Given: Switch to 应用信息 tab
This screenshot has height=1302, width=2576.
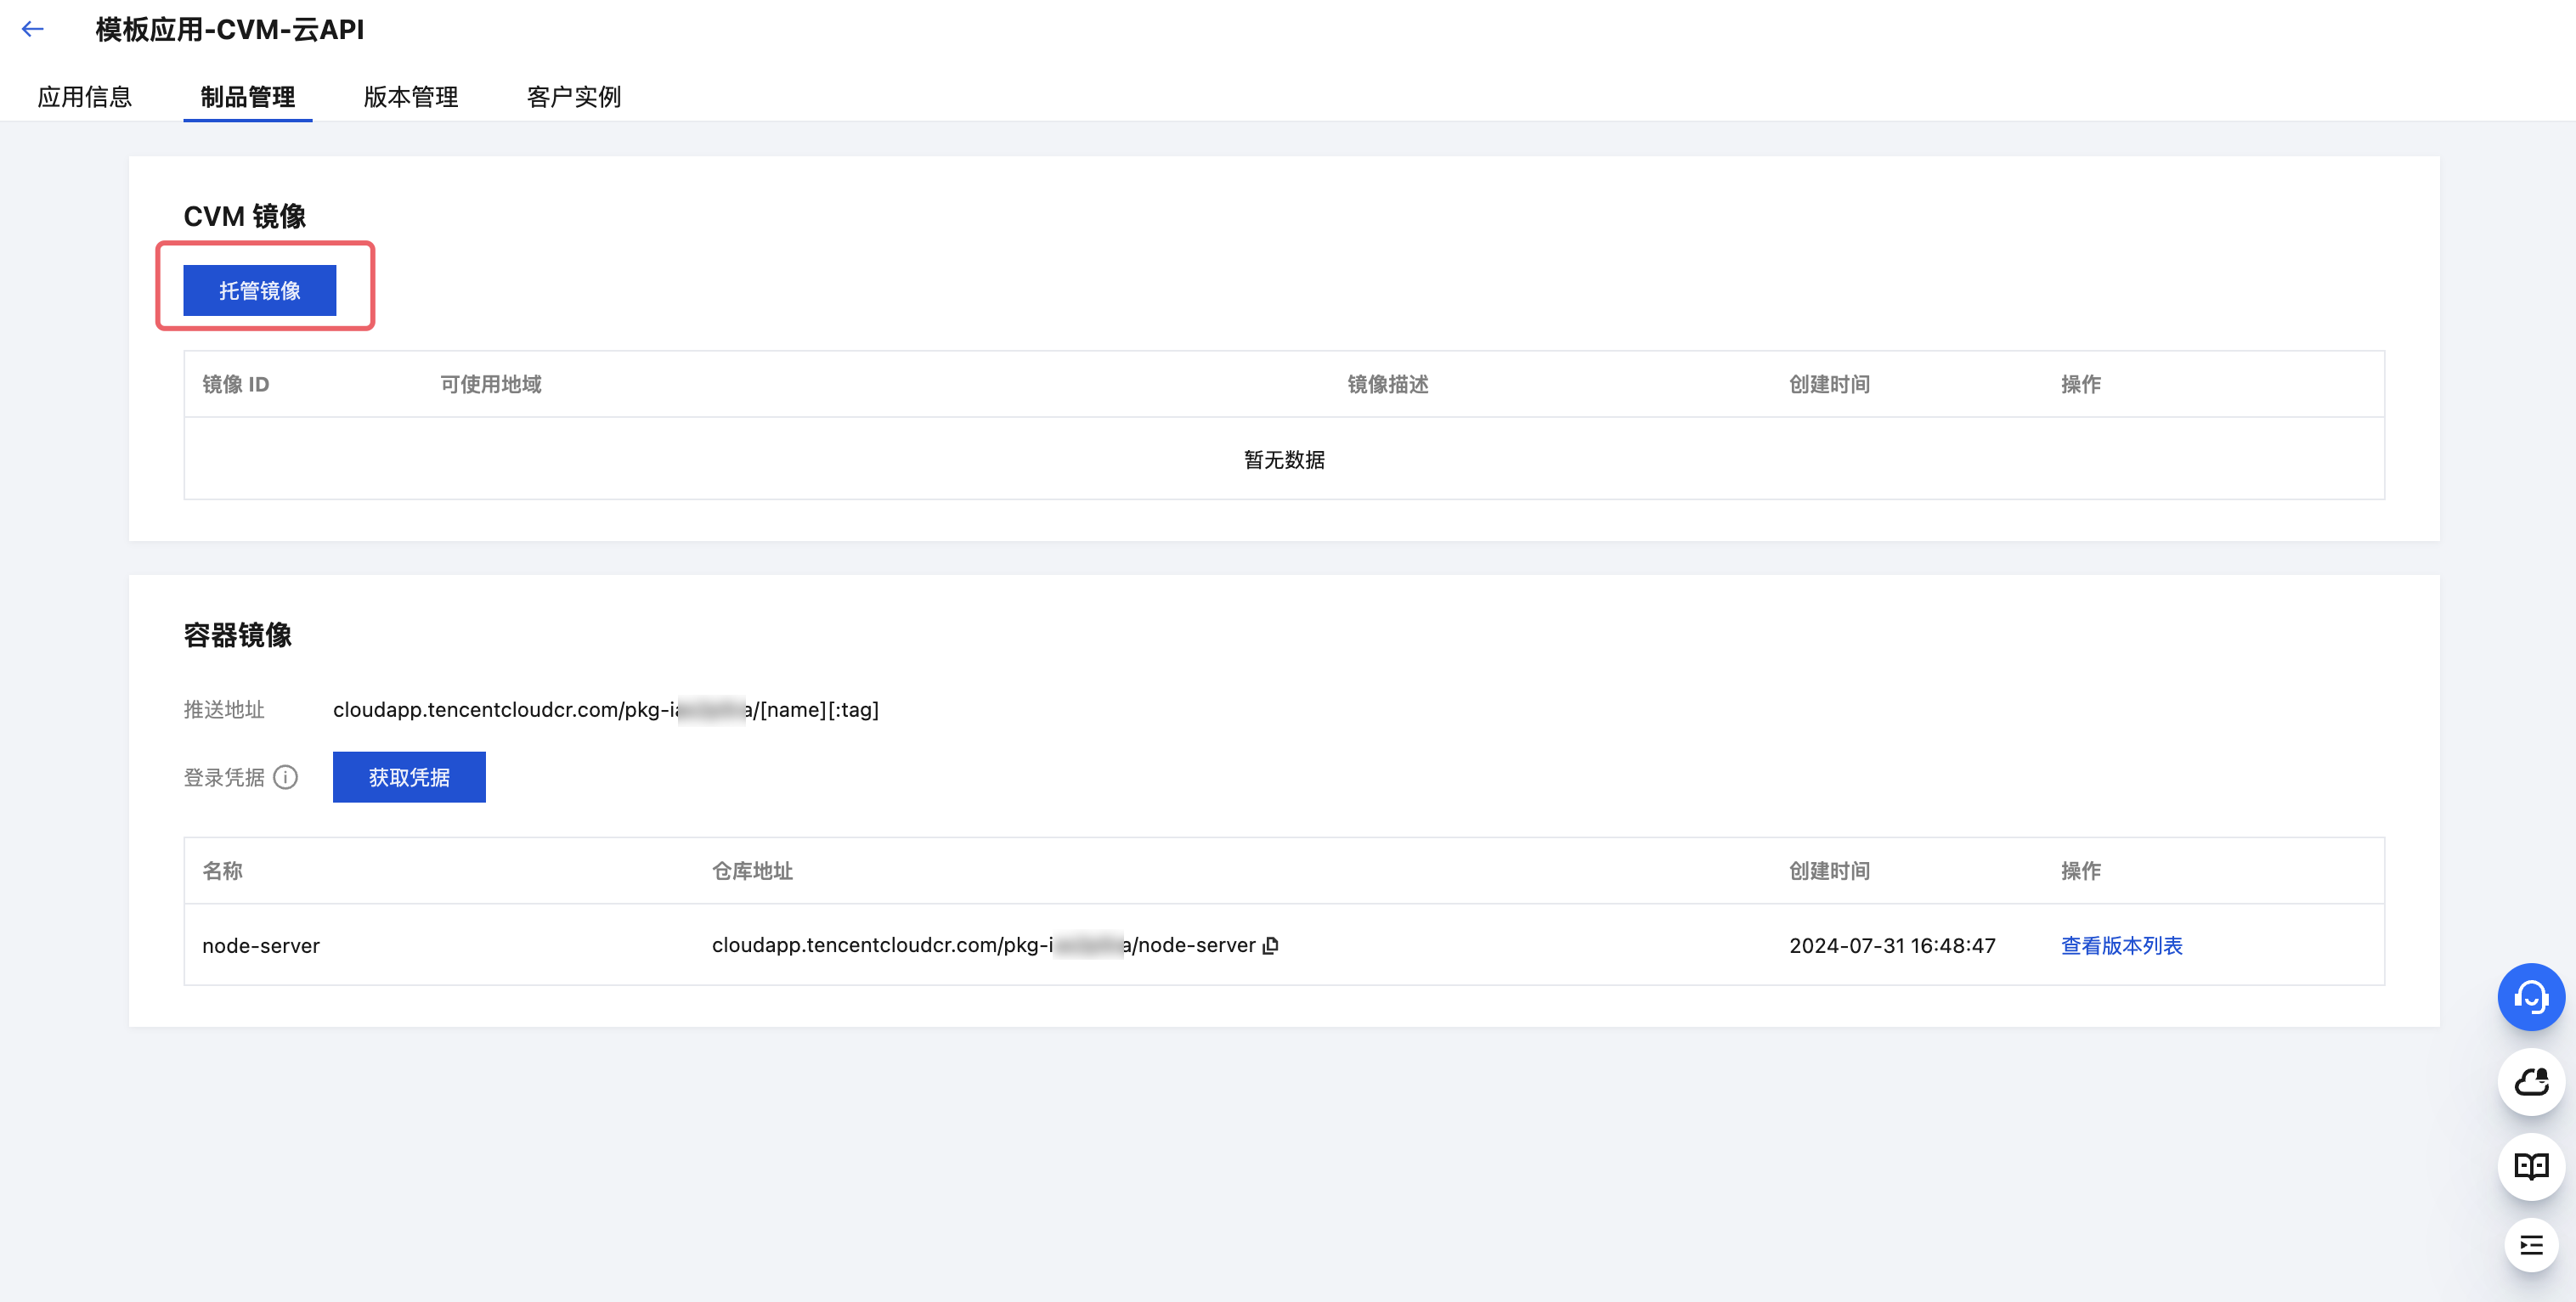Looking at the screenshot, I should (x=85, y=97).
